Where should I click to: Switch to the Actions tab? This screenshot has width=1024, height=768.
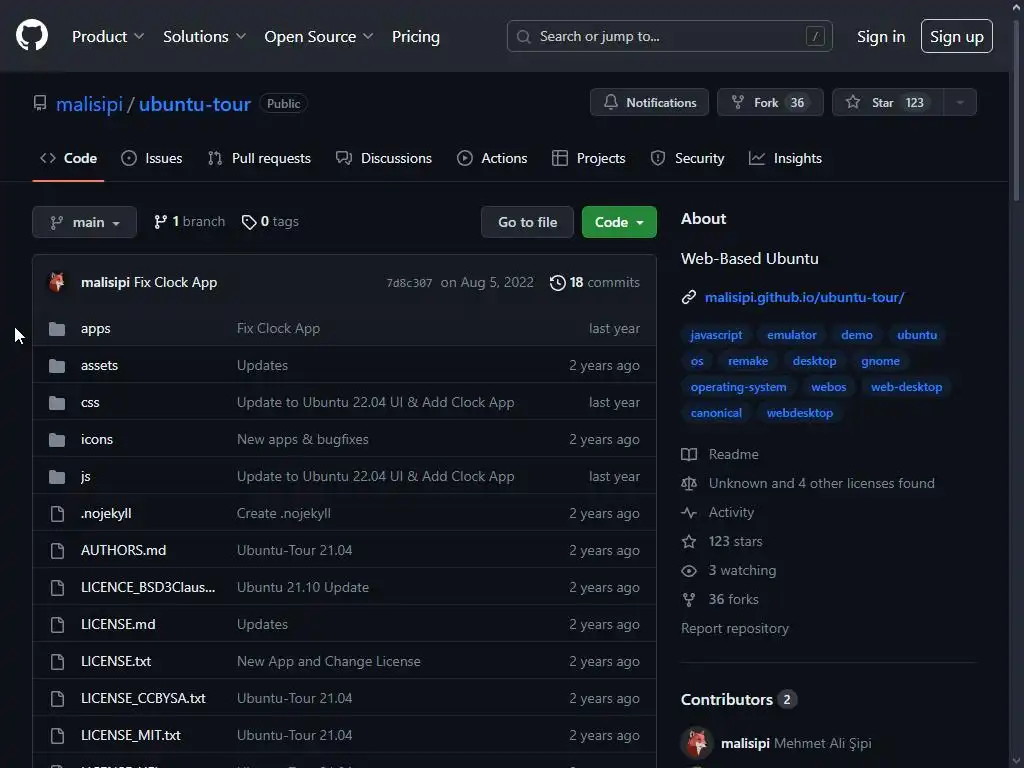tap(492, 158)
